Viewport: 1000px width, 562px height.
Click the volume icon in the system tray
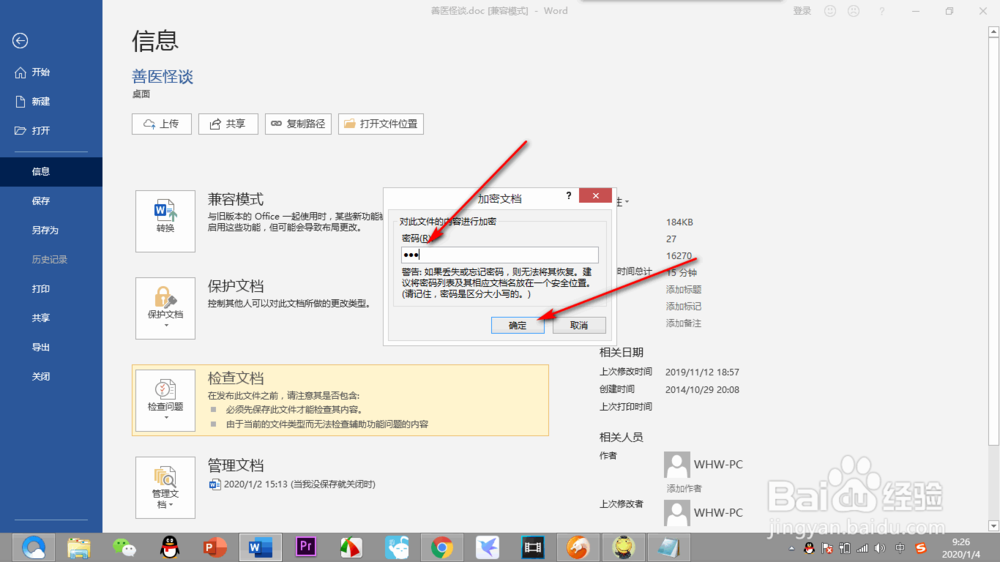tap(880, 548)
